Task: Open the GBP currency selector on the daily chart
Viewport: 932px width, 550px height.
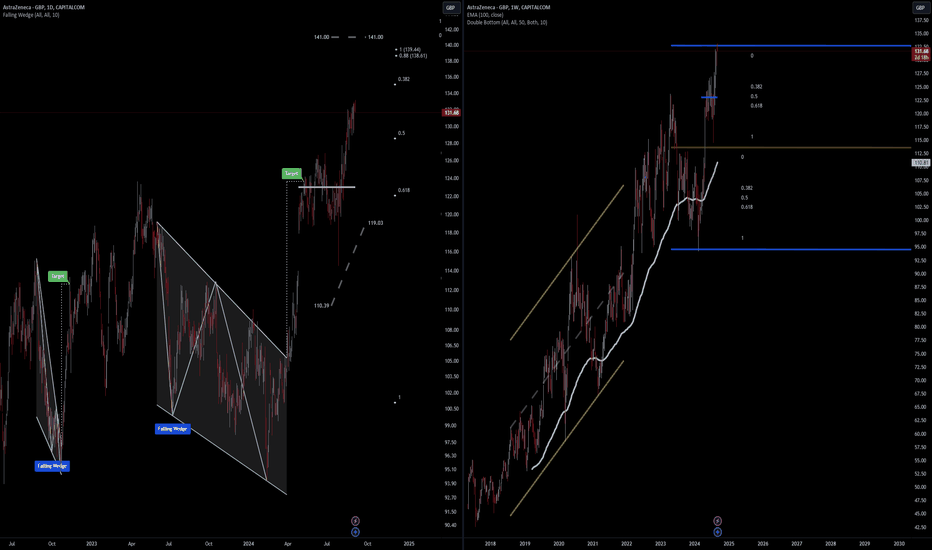Action: (x=451, y=8)
